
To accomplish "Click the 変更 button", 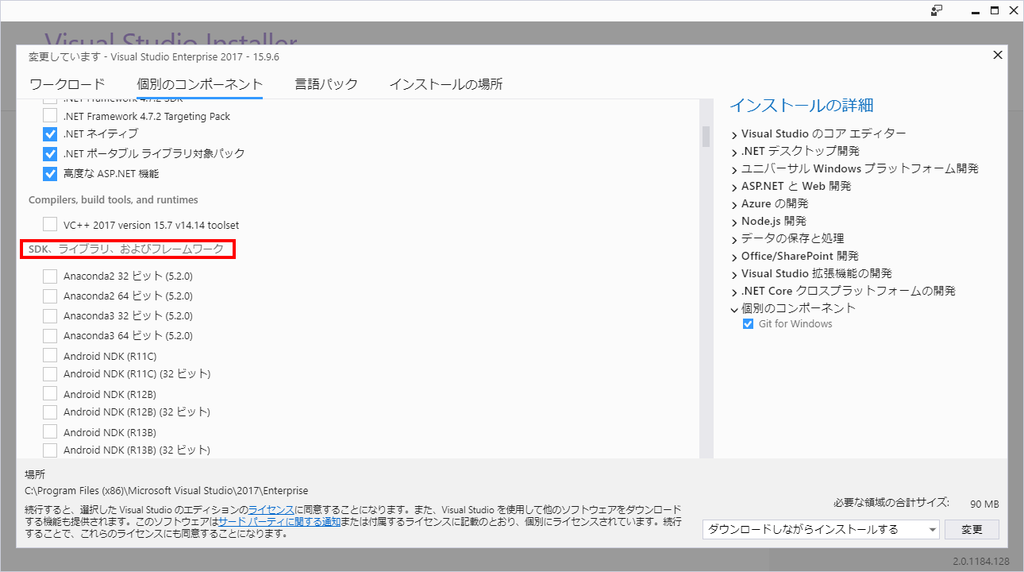I will [972, 530].
